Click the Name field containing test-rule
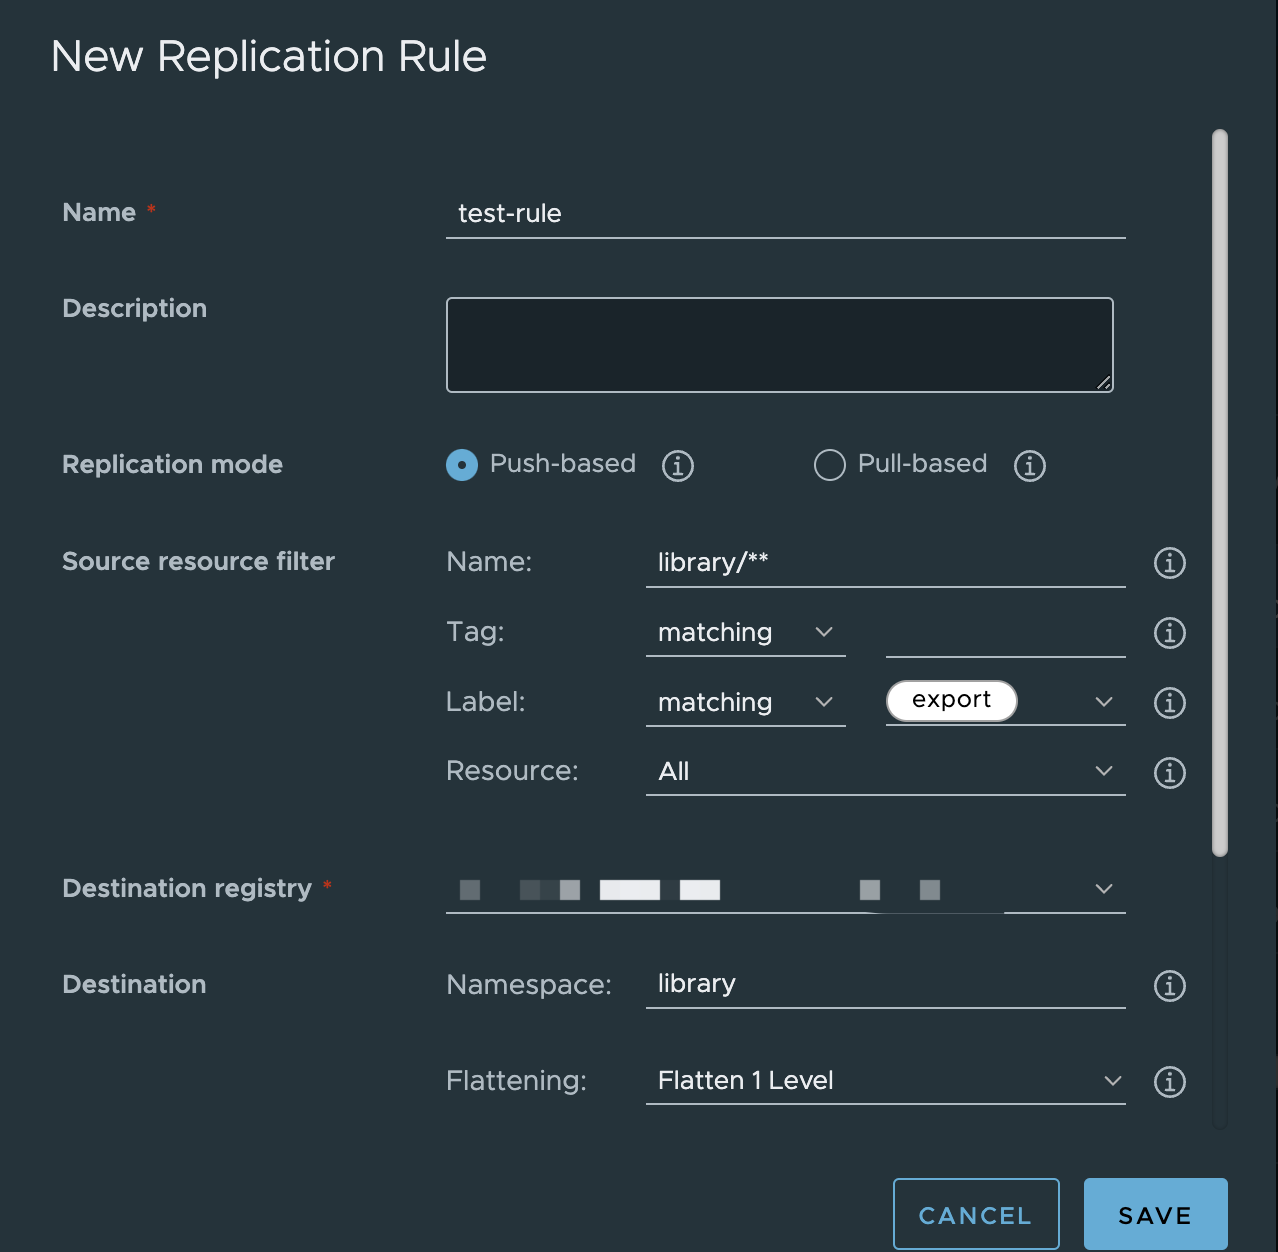Image resolution: width=1278 pixels, height=1252 pixels. point(785,213)
